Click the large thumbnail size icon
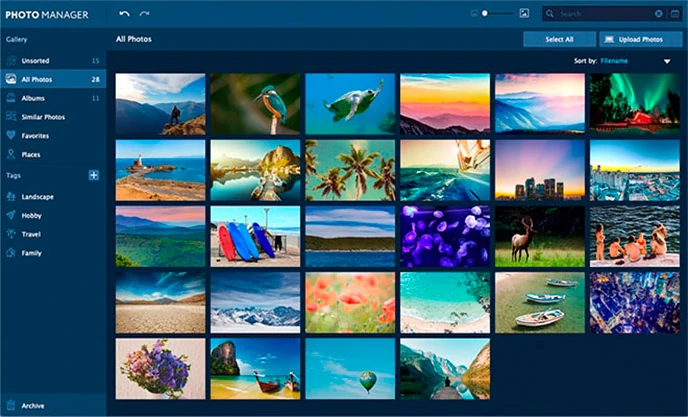The image size is (688, 417). tap(524, 14)
